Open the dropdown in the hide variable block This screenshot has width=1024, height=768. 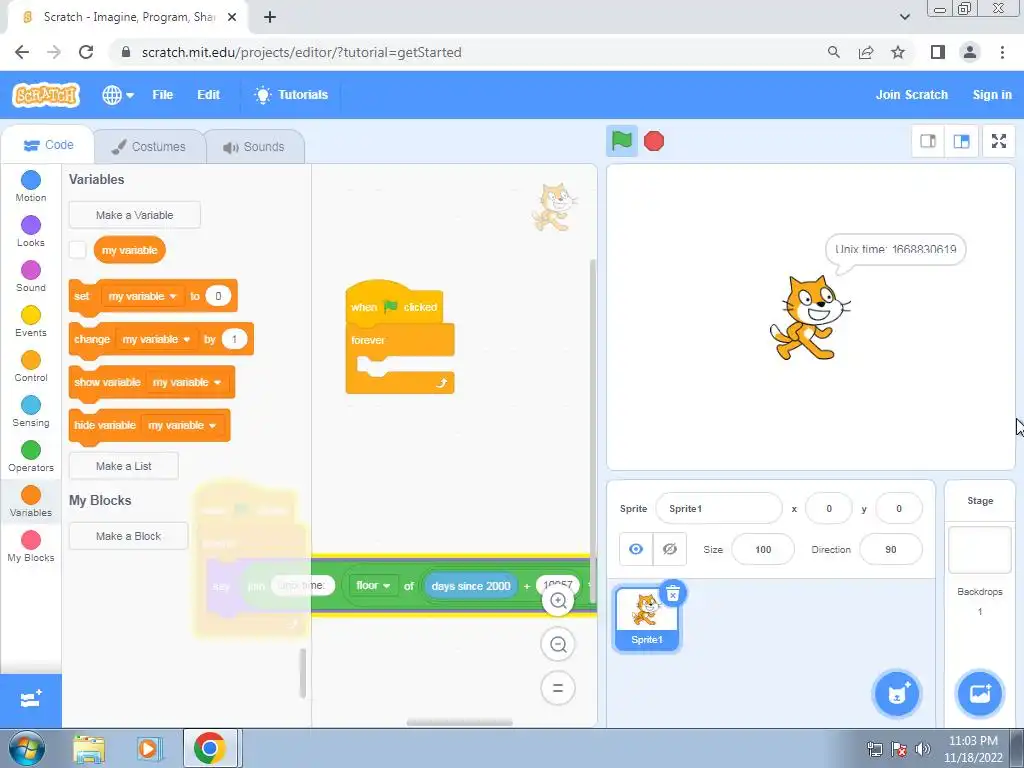click(182, 425)
